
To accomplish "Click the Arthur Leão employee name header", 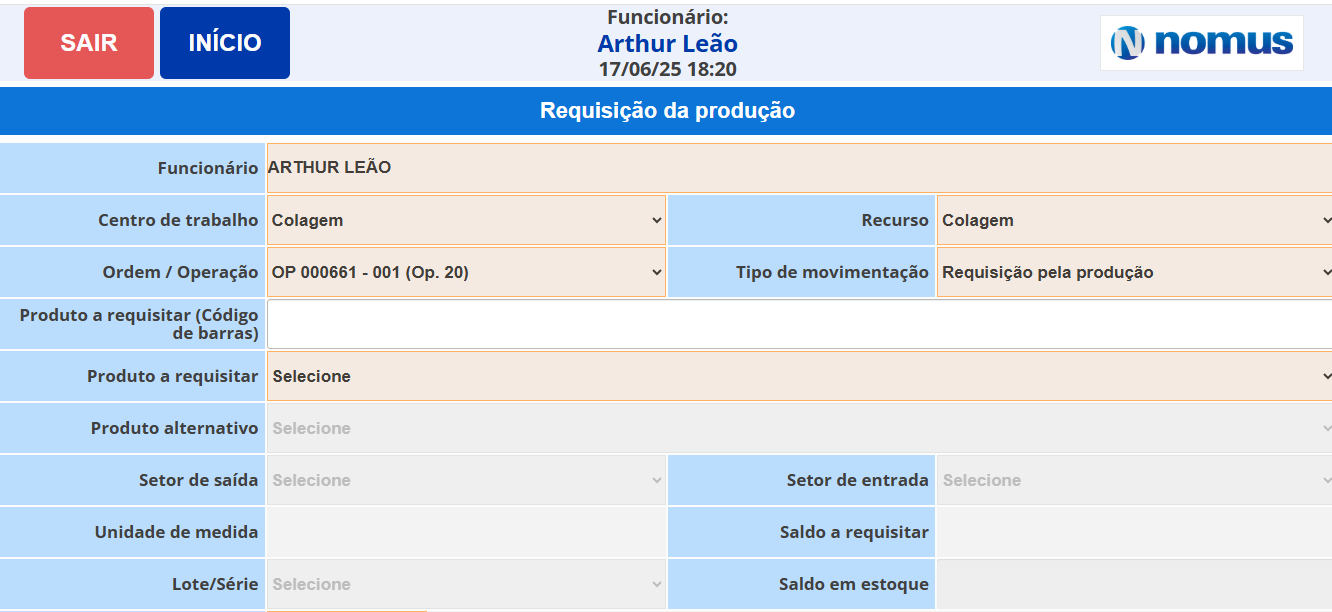I will (667, 44).
